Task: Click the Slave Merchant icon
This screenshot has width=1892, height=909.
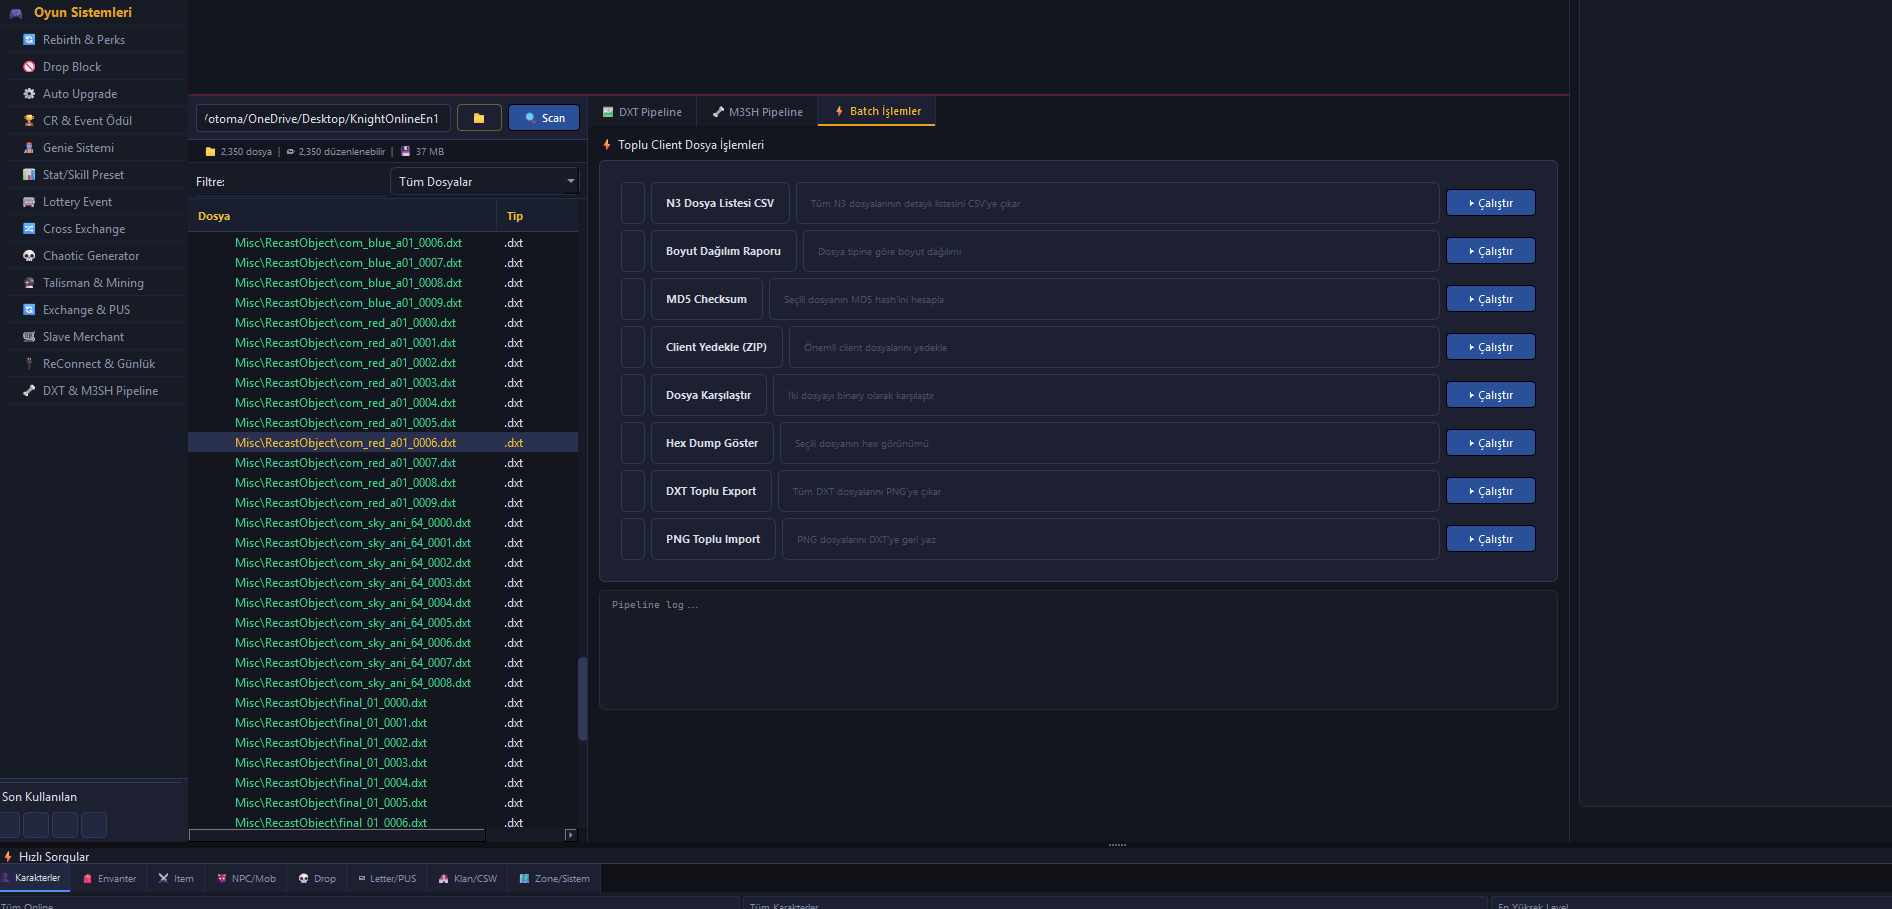Action: pos(29,337)
